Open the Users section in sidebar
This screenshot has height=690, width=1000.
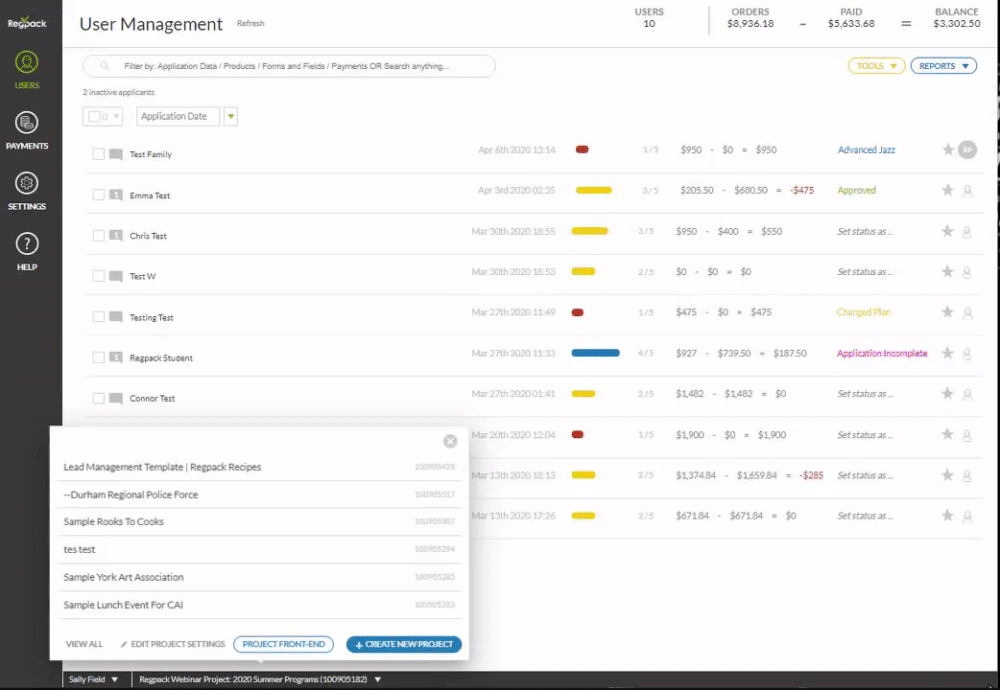tap(27, 70)
